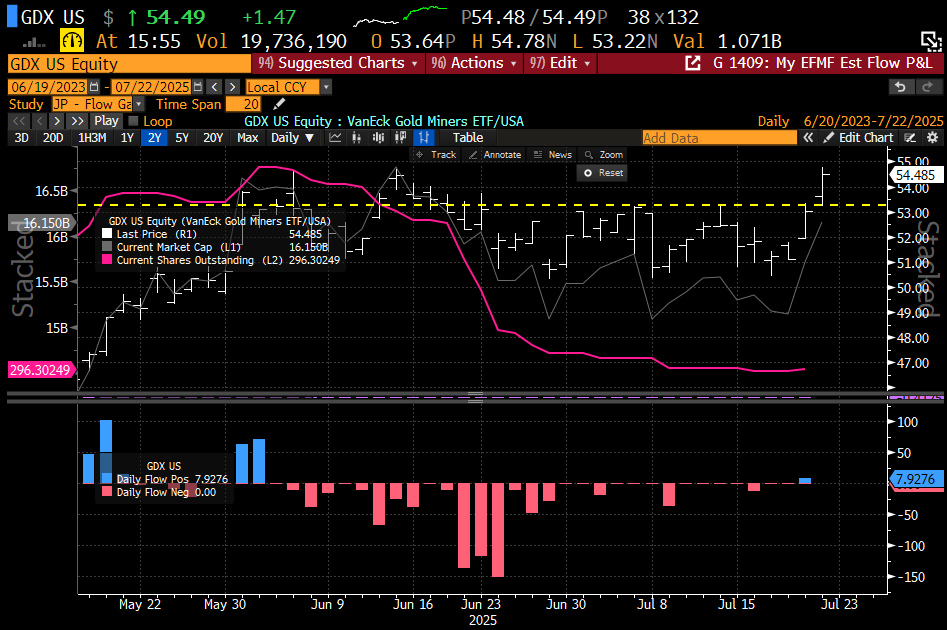The width and height of the screenshot is (947, 630).
Task: Select the highlighted OHLC bar chart icon
Action: (x=423, y=138)
